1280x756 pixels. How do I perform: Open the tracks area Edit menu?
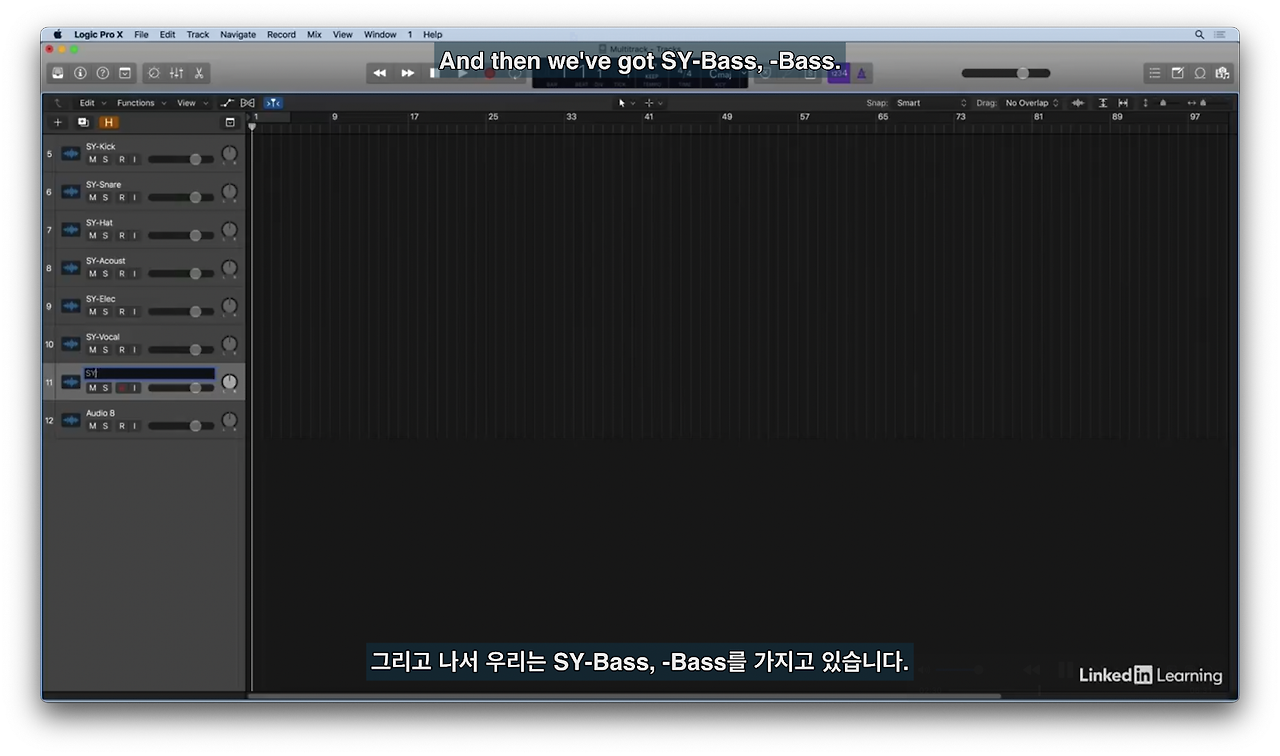[x=91, y=103]
